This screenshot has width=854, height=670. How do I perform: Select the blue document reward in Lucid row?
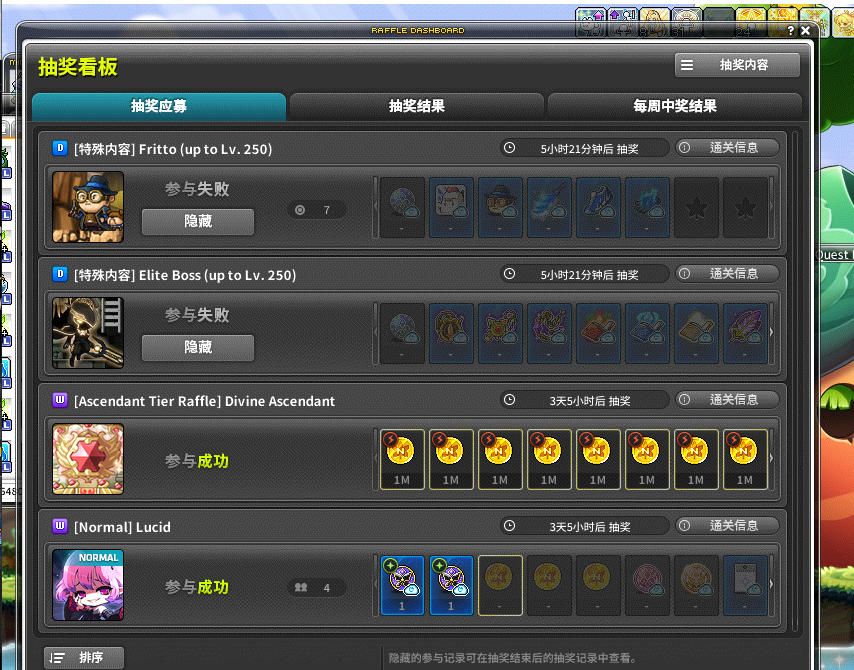[745, 585]
